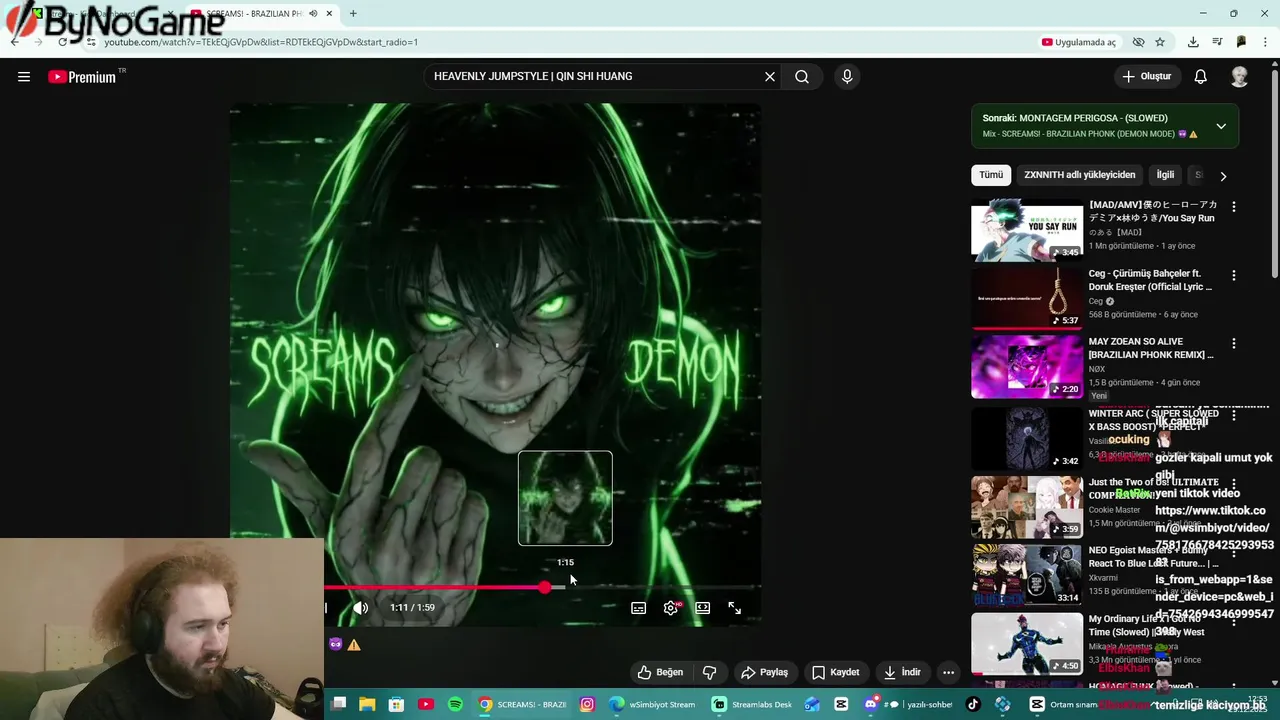Open Chrome three-dot menu
This screenshot has height=720, width=1280.
pyautogui.click(x=1266, y=42)
